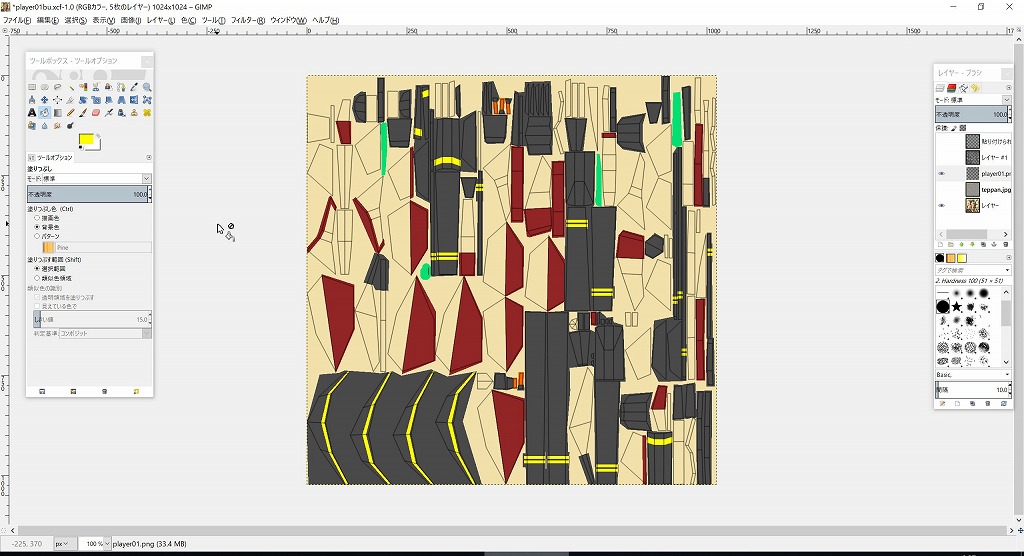Viewport: 1024px width, 556px height.
Task: Select the Dodge/Burn tool
Action: [71, 125]
